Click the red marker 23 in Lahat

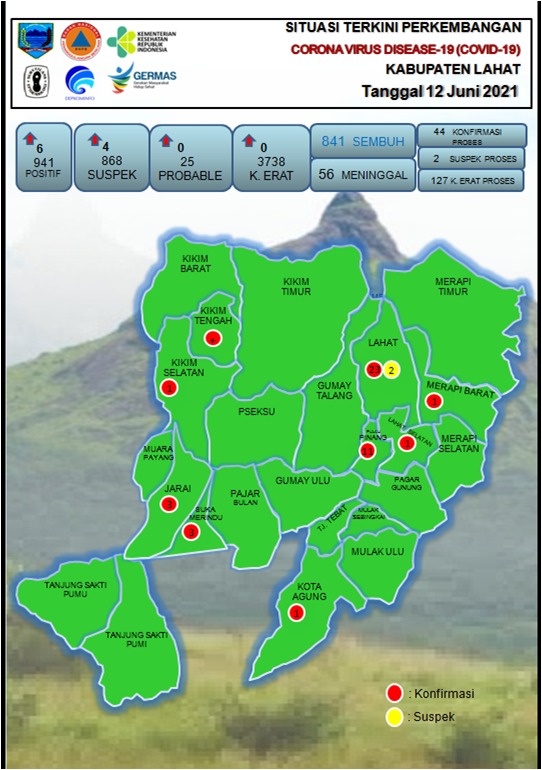[374, 370]
